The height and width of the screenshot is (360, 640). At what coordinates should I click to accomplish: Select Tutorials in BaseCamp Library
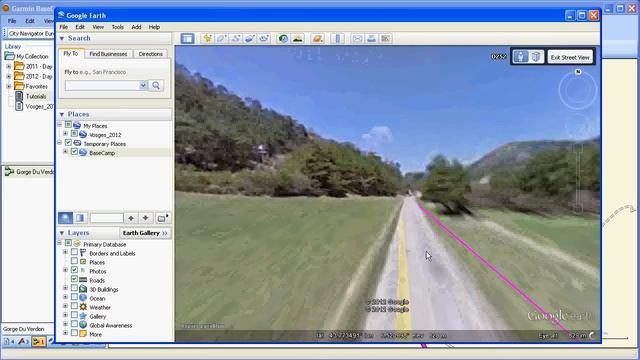36,96
